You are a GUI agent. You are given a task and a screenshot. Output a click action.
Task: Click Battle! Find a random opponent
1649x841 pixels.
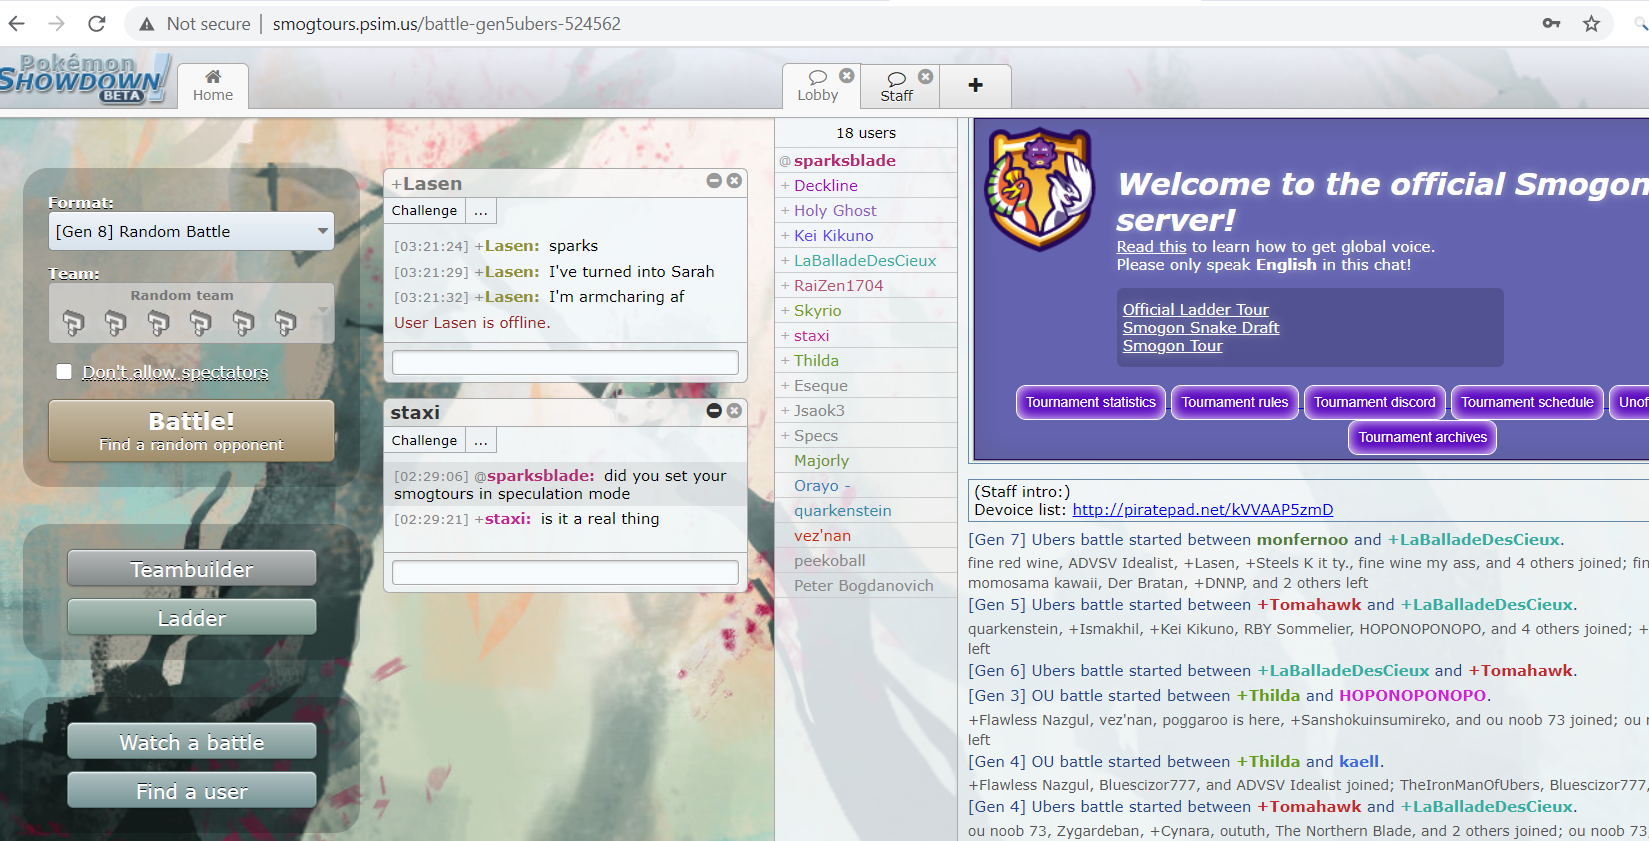coord(191,431)
